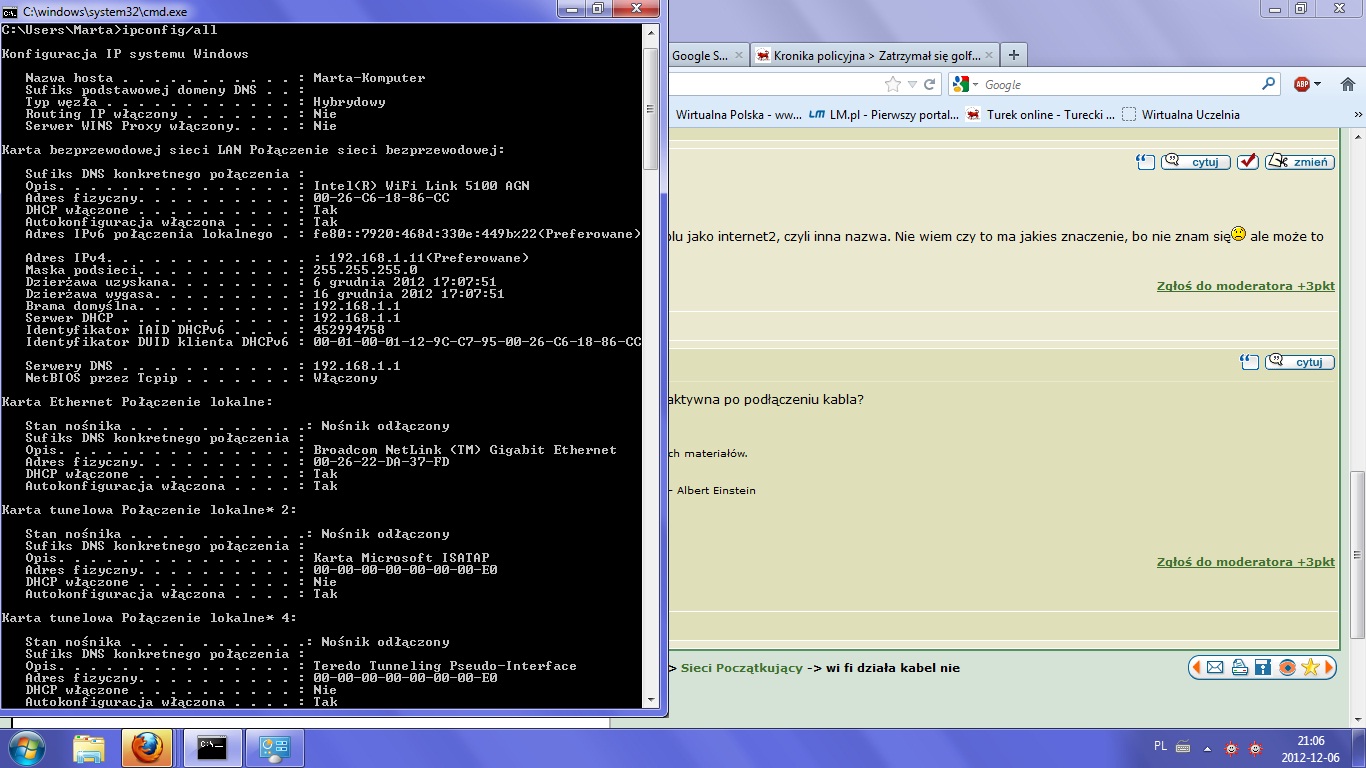Open Windows Explorer from the taskbar
Screen dimensions: 1366x768
pos(89,748)
